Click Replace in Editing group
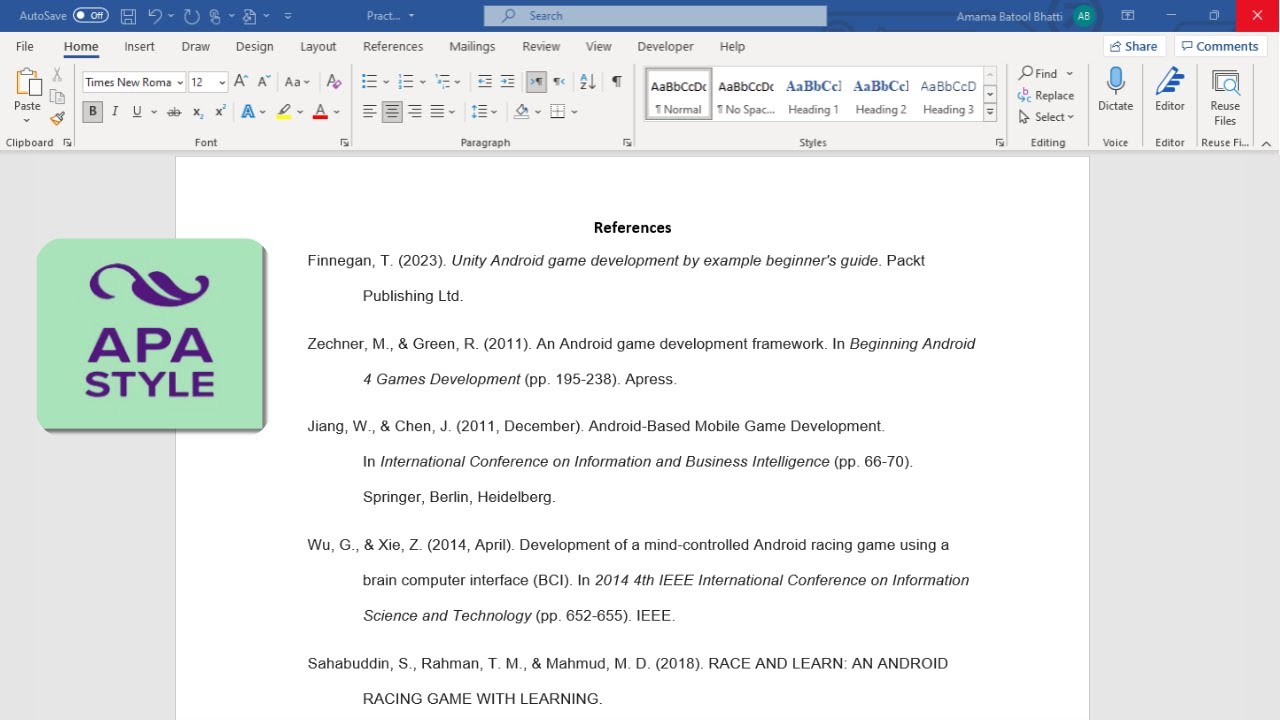1280x720 pixels. 1046,95
